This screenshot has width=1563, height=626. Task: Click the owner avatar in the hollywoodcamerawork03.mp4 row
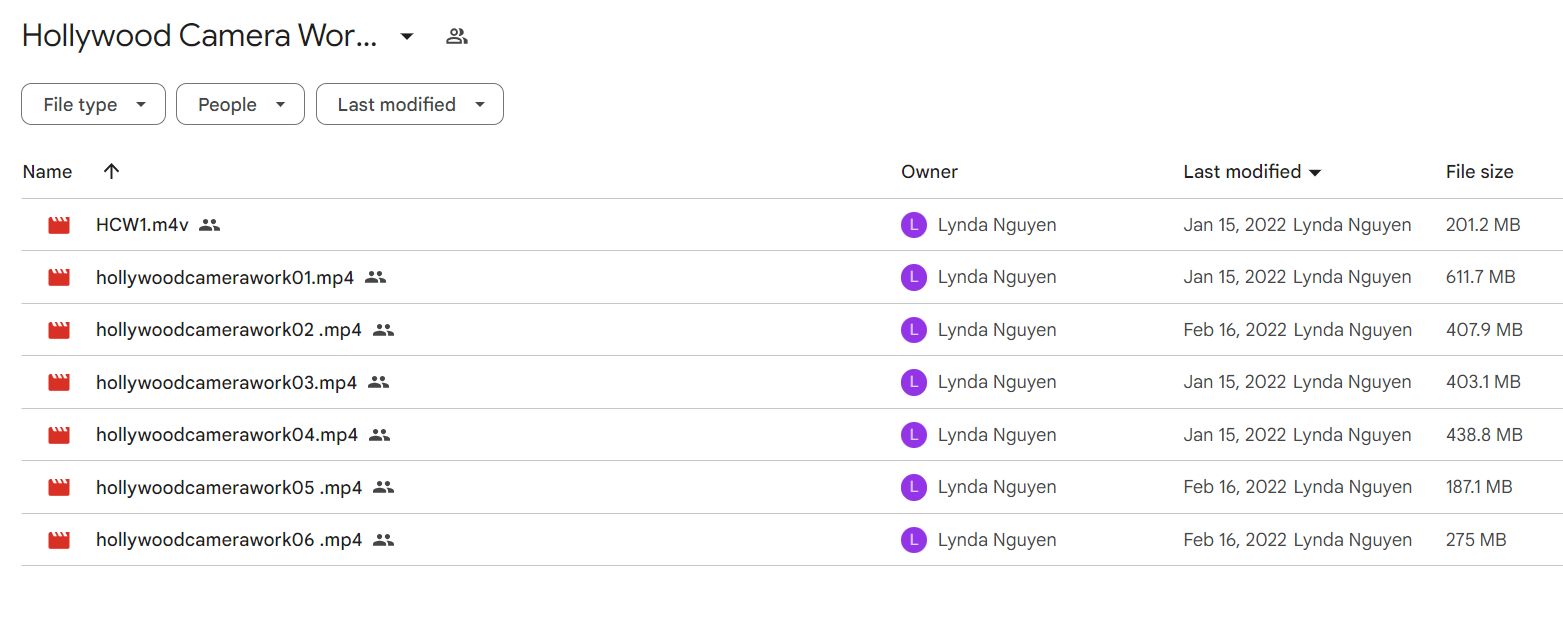point(914,382)
